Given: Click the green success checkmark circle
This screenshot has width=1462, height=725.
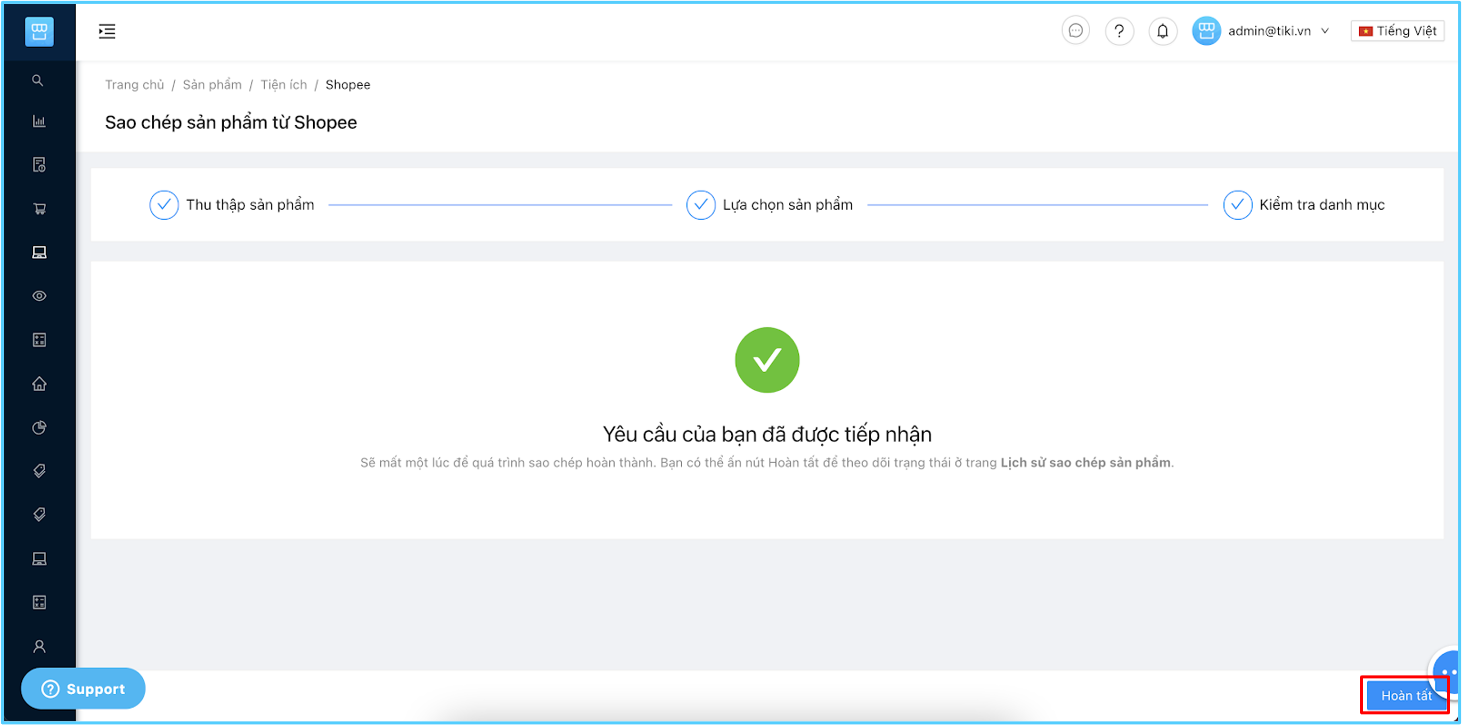Looking at the screenshot, I should 767,360.
